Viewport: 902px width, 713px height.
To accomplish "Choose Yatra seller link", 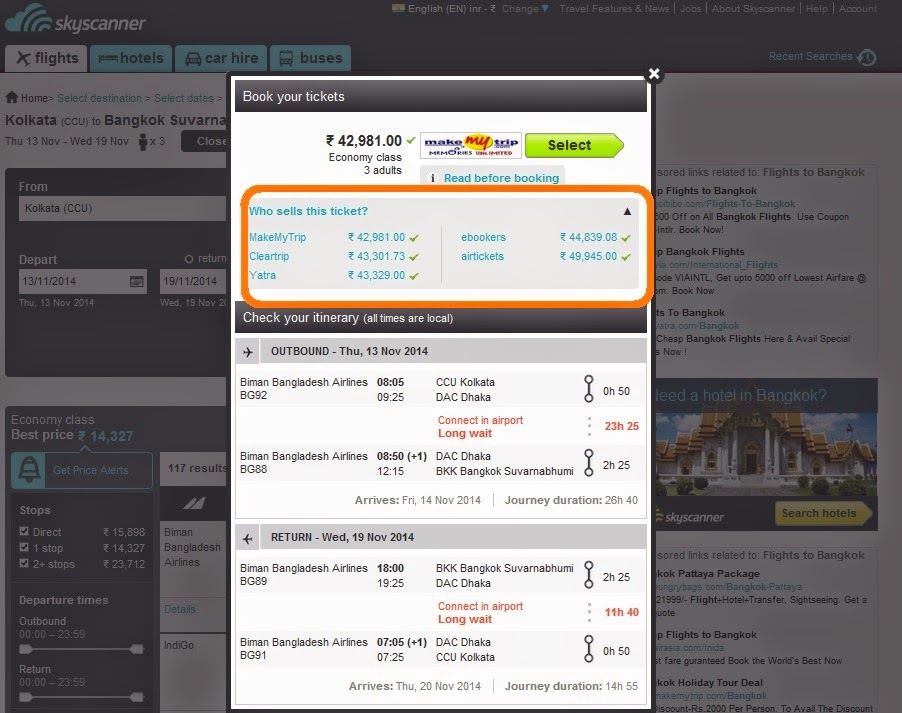I will [x=262, y=275].
